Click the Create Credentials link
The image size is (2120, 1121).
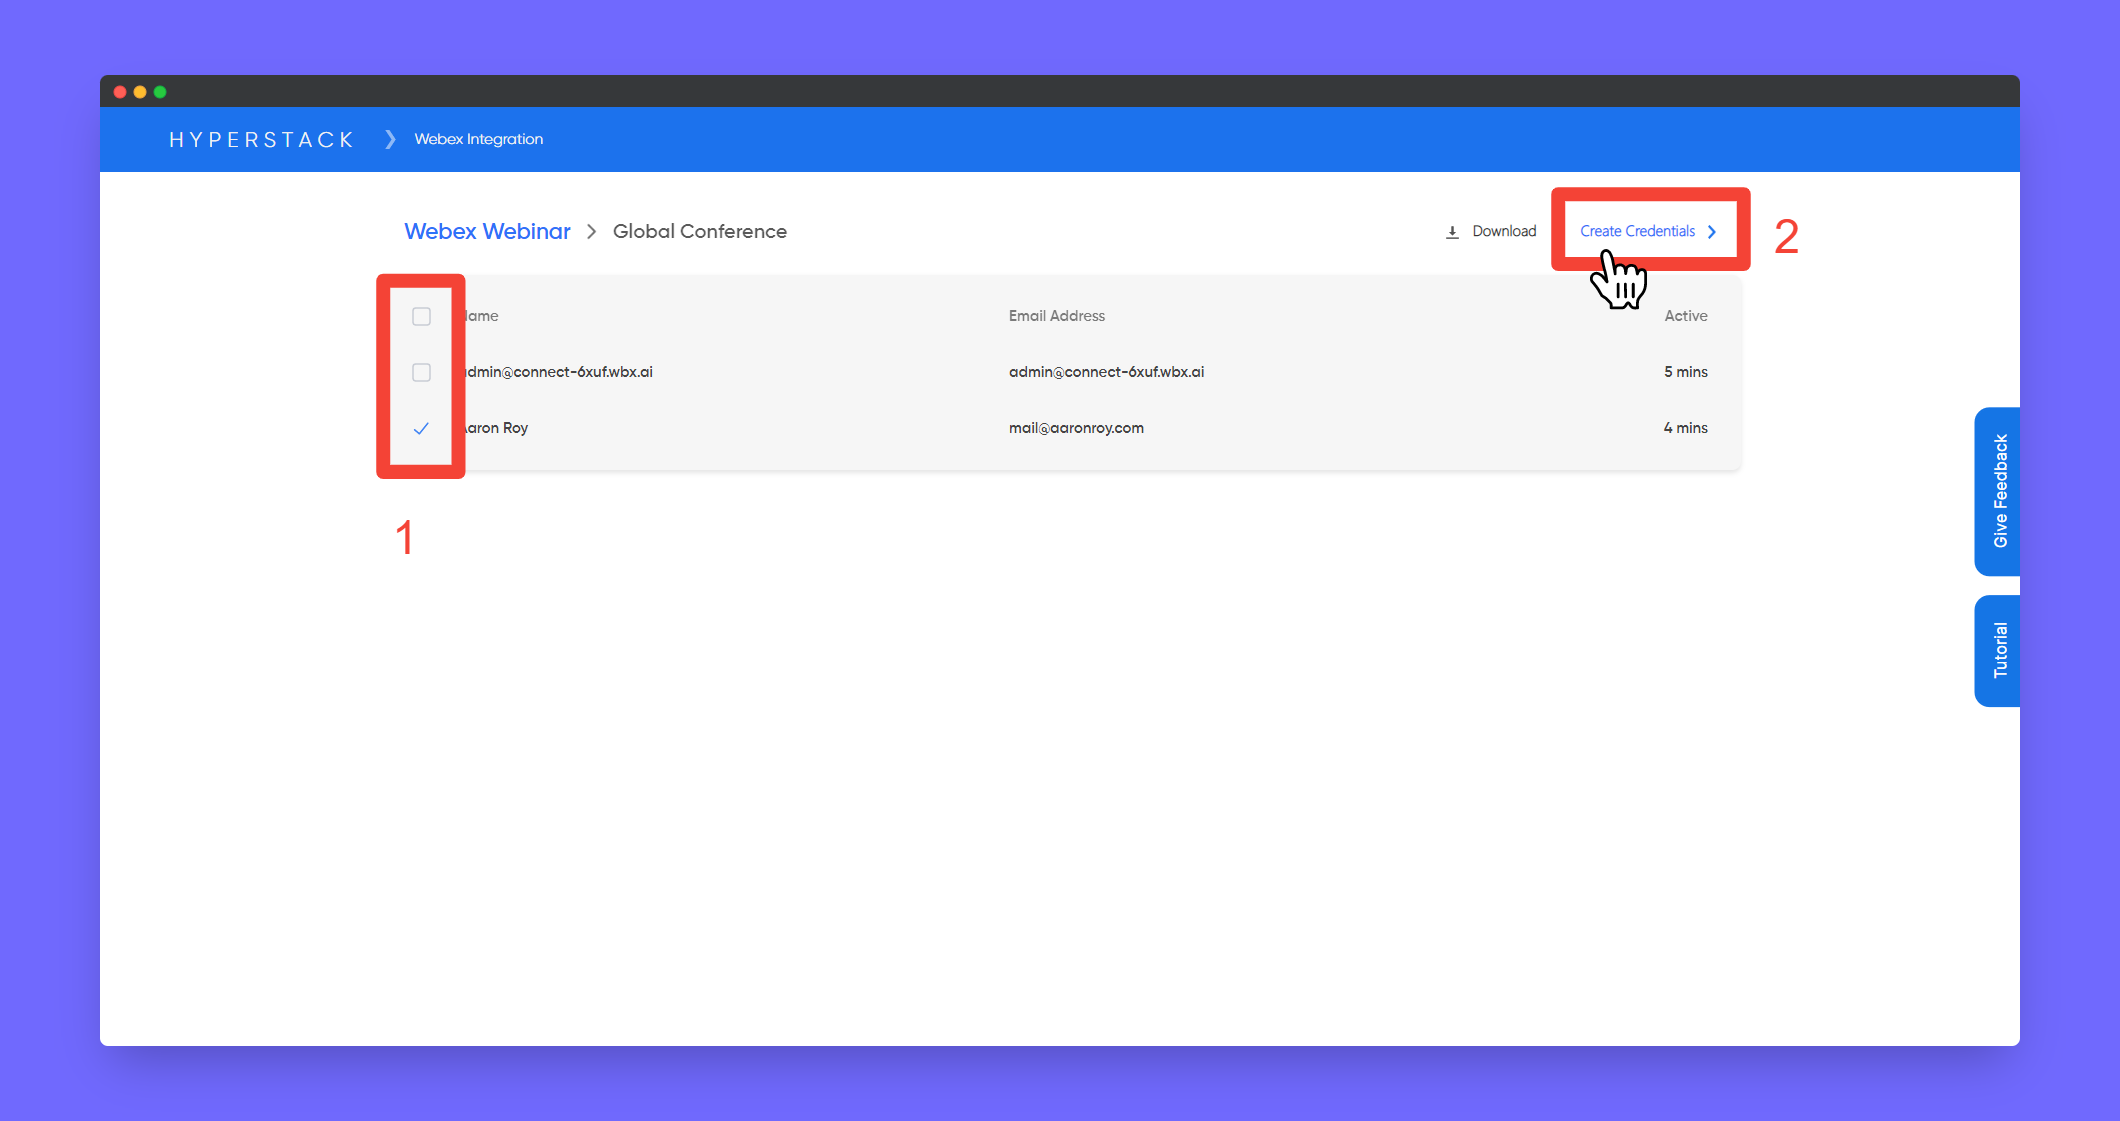point(1637,231)
